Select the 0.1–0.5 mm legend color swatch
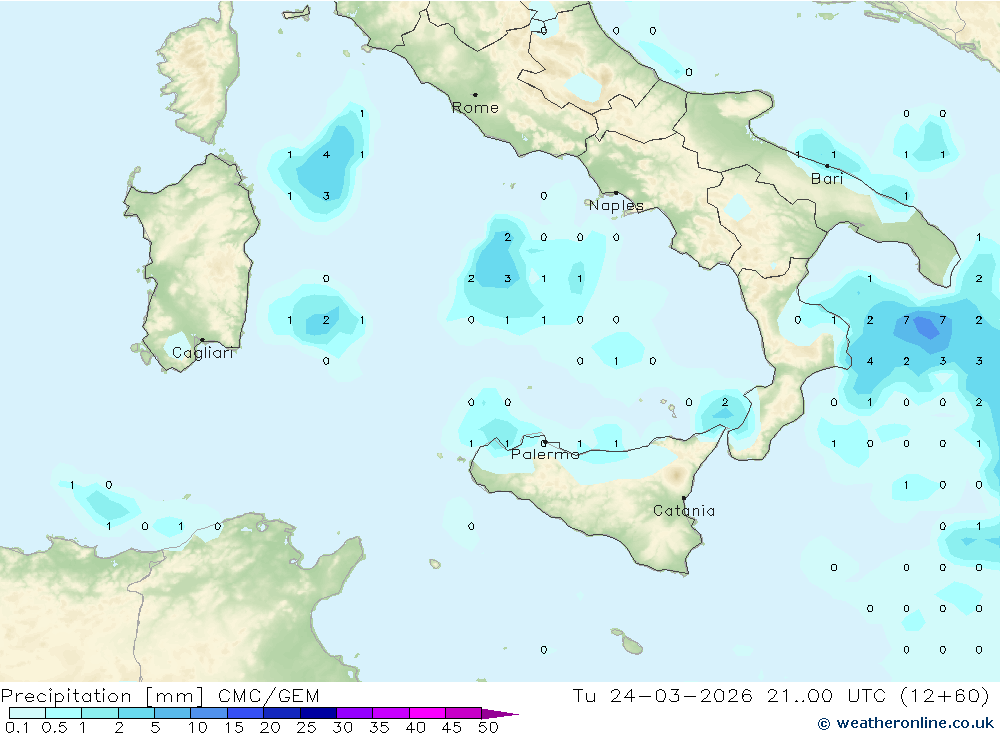The image size is (1000, 733). [27, 713]
